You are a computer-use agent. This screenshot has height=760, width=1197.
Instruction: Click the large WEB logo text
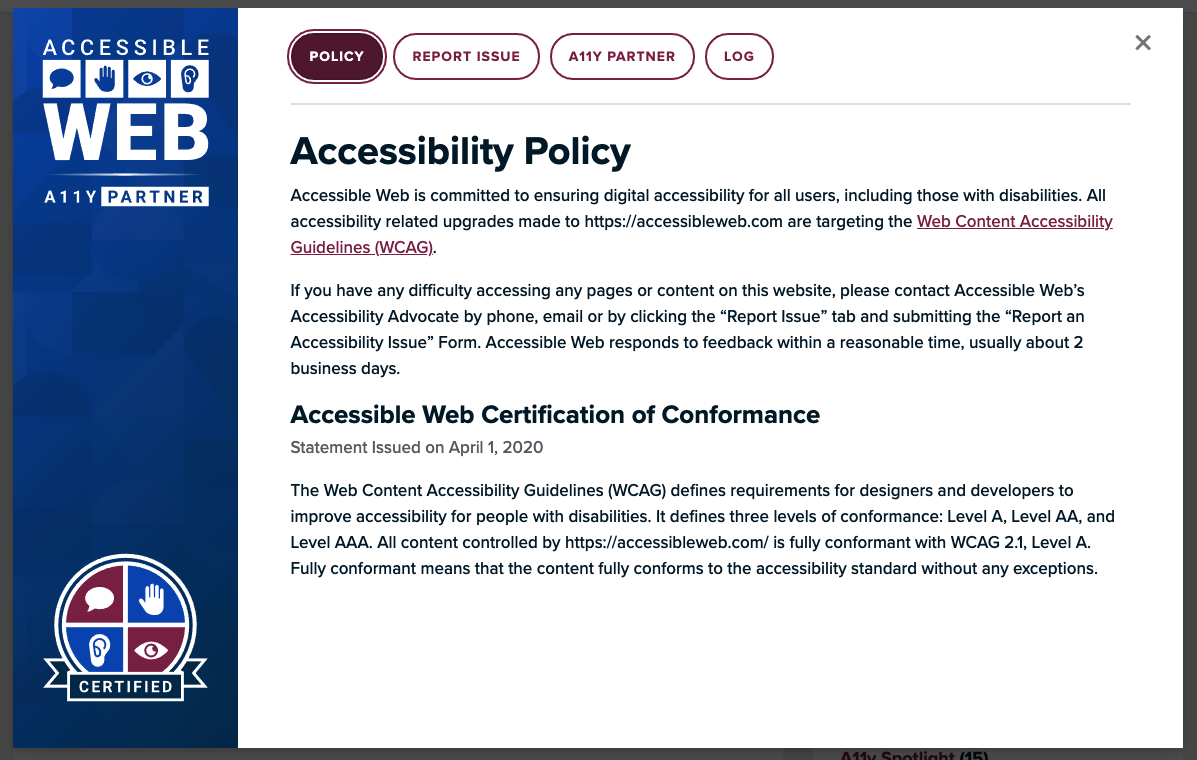(126, 133)
